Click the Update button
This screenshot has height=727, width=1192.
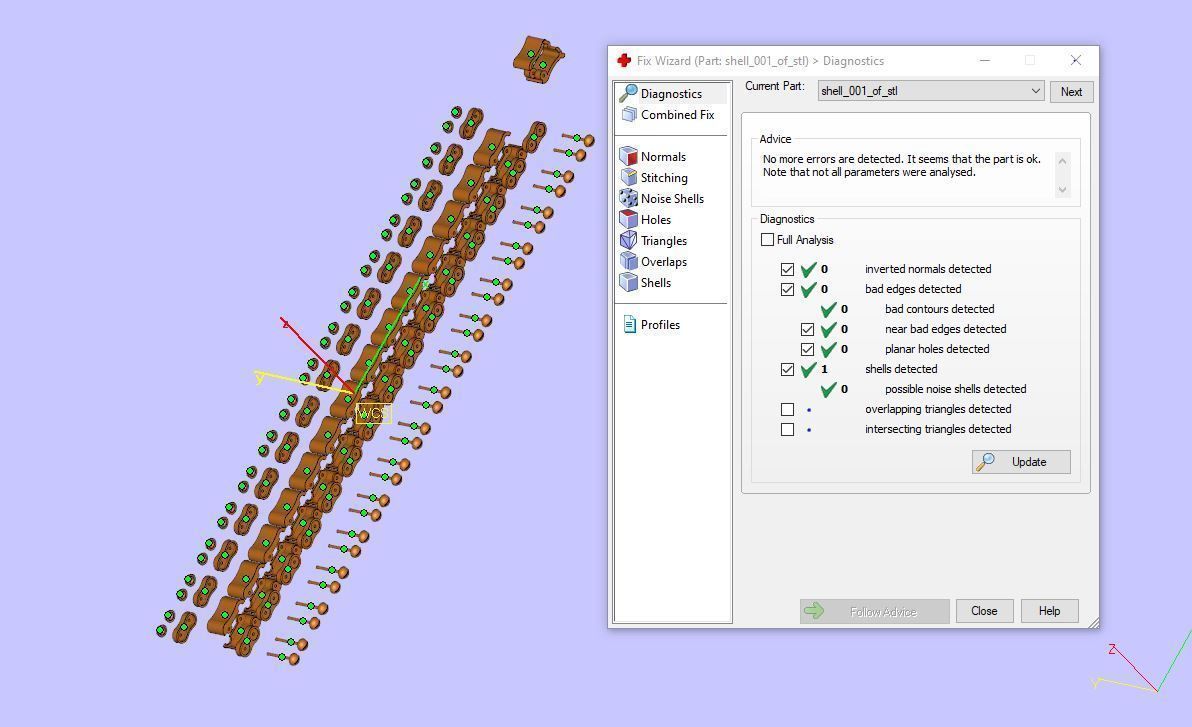[1021, 462]
